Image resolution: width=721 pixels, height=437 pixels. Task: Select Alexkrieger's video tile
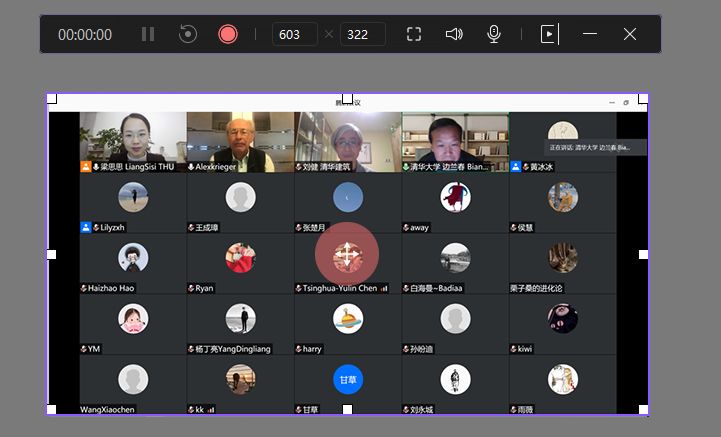[240, 141]
